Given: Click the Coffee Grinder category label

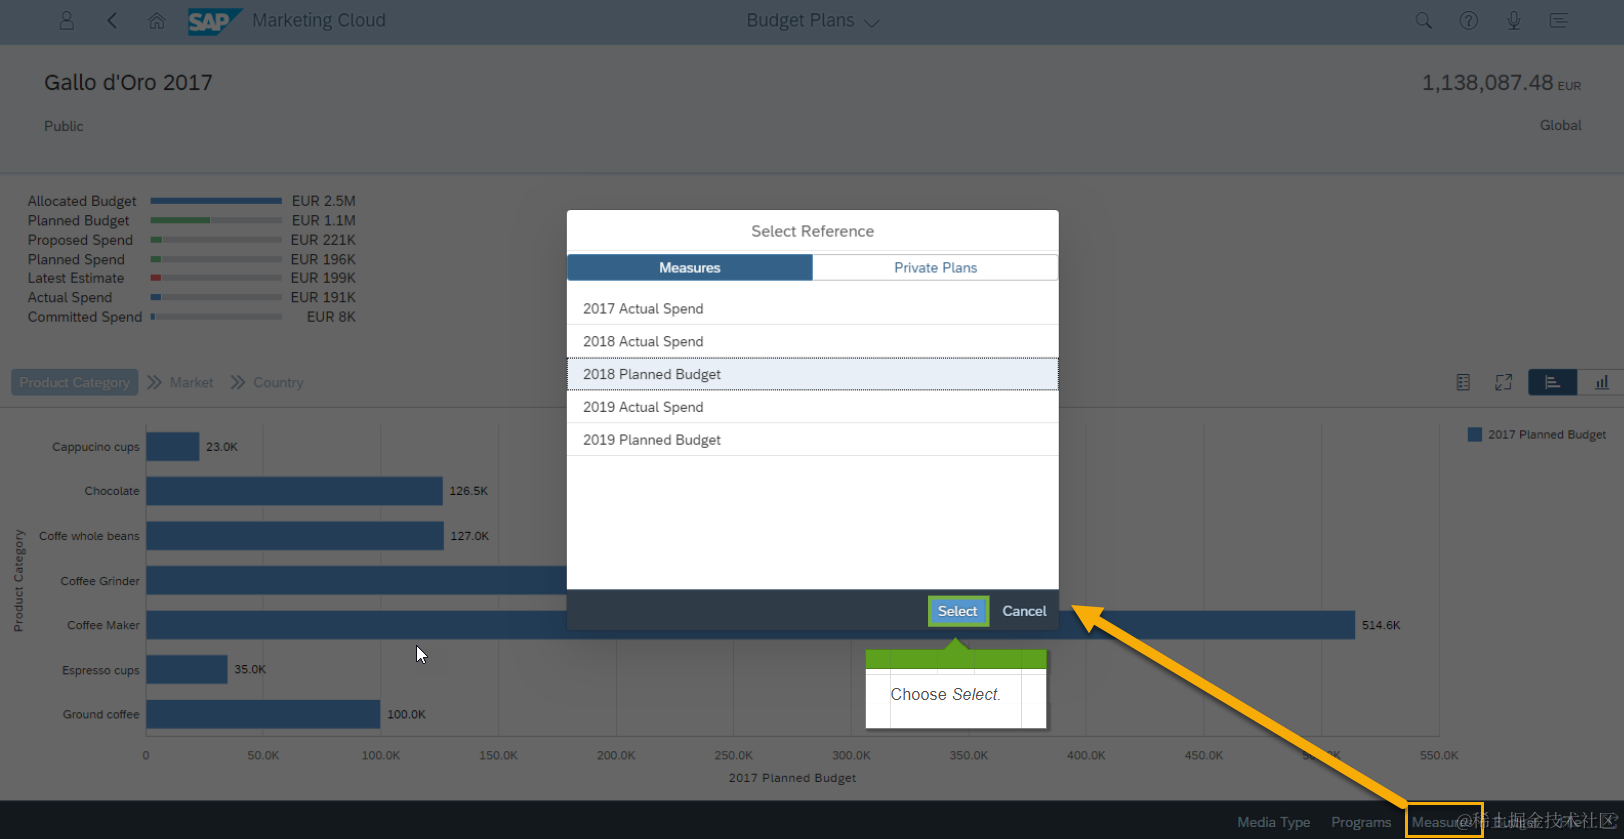Looking at the screenshot, I should [100, 581].
